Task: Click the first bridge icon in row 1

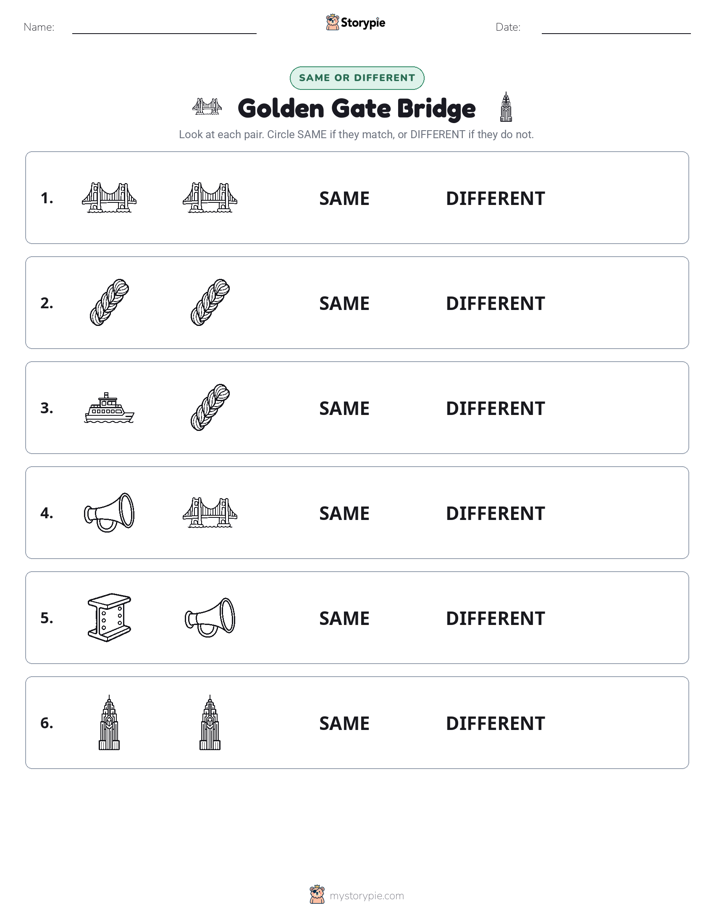Action: (109, 197)
